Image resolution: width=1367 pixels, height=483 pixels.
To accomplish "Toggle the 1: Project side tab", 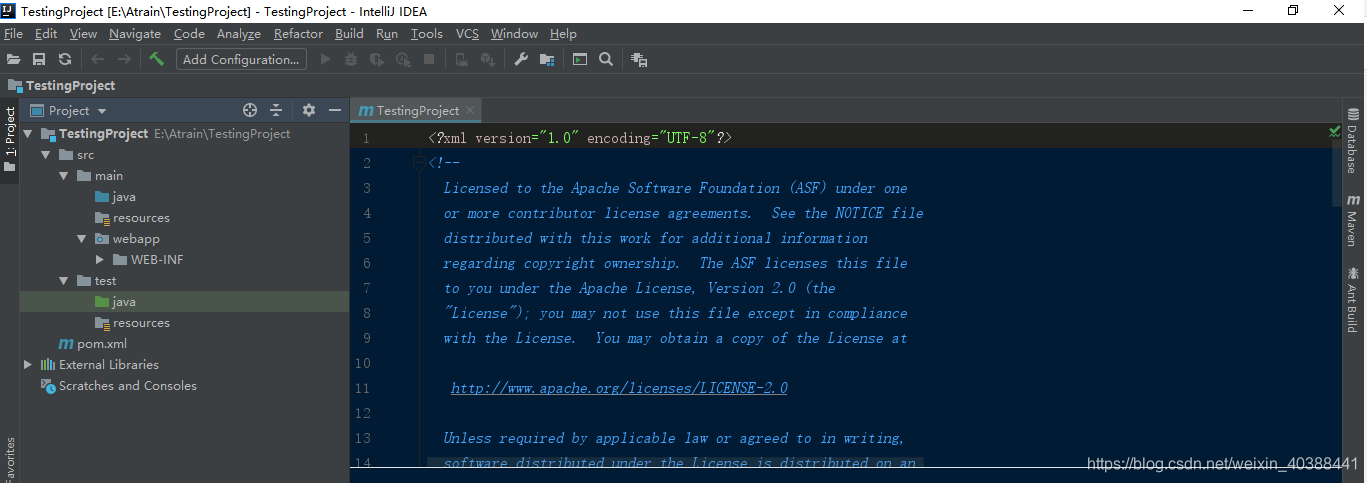I will click(x=10, y=139).
